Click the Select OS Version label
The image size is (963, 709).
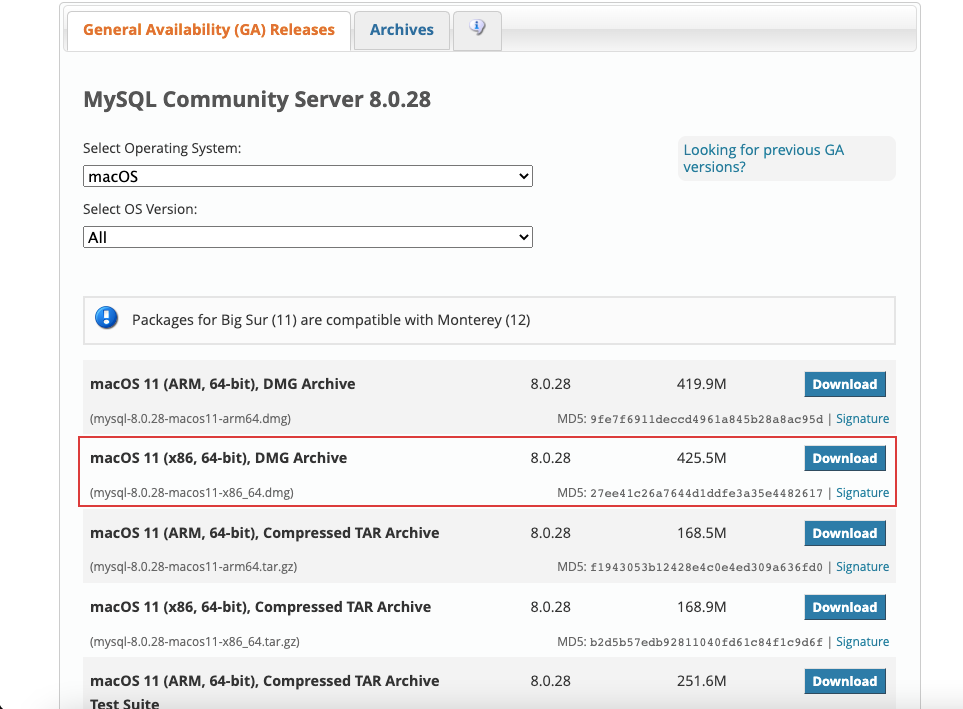pos(140,209)
